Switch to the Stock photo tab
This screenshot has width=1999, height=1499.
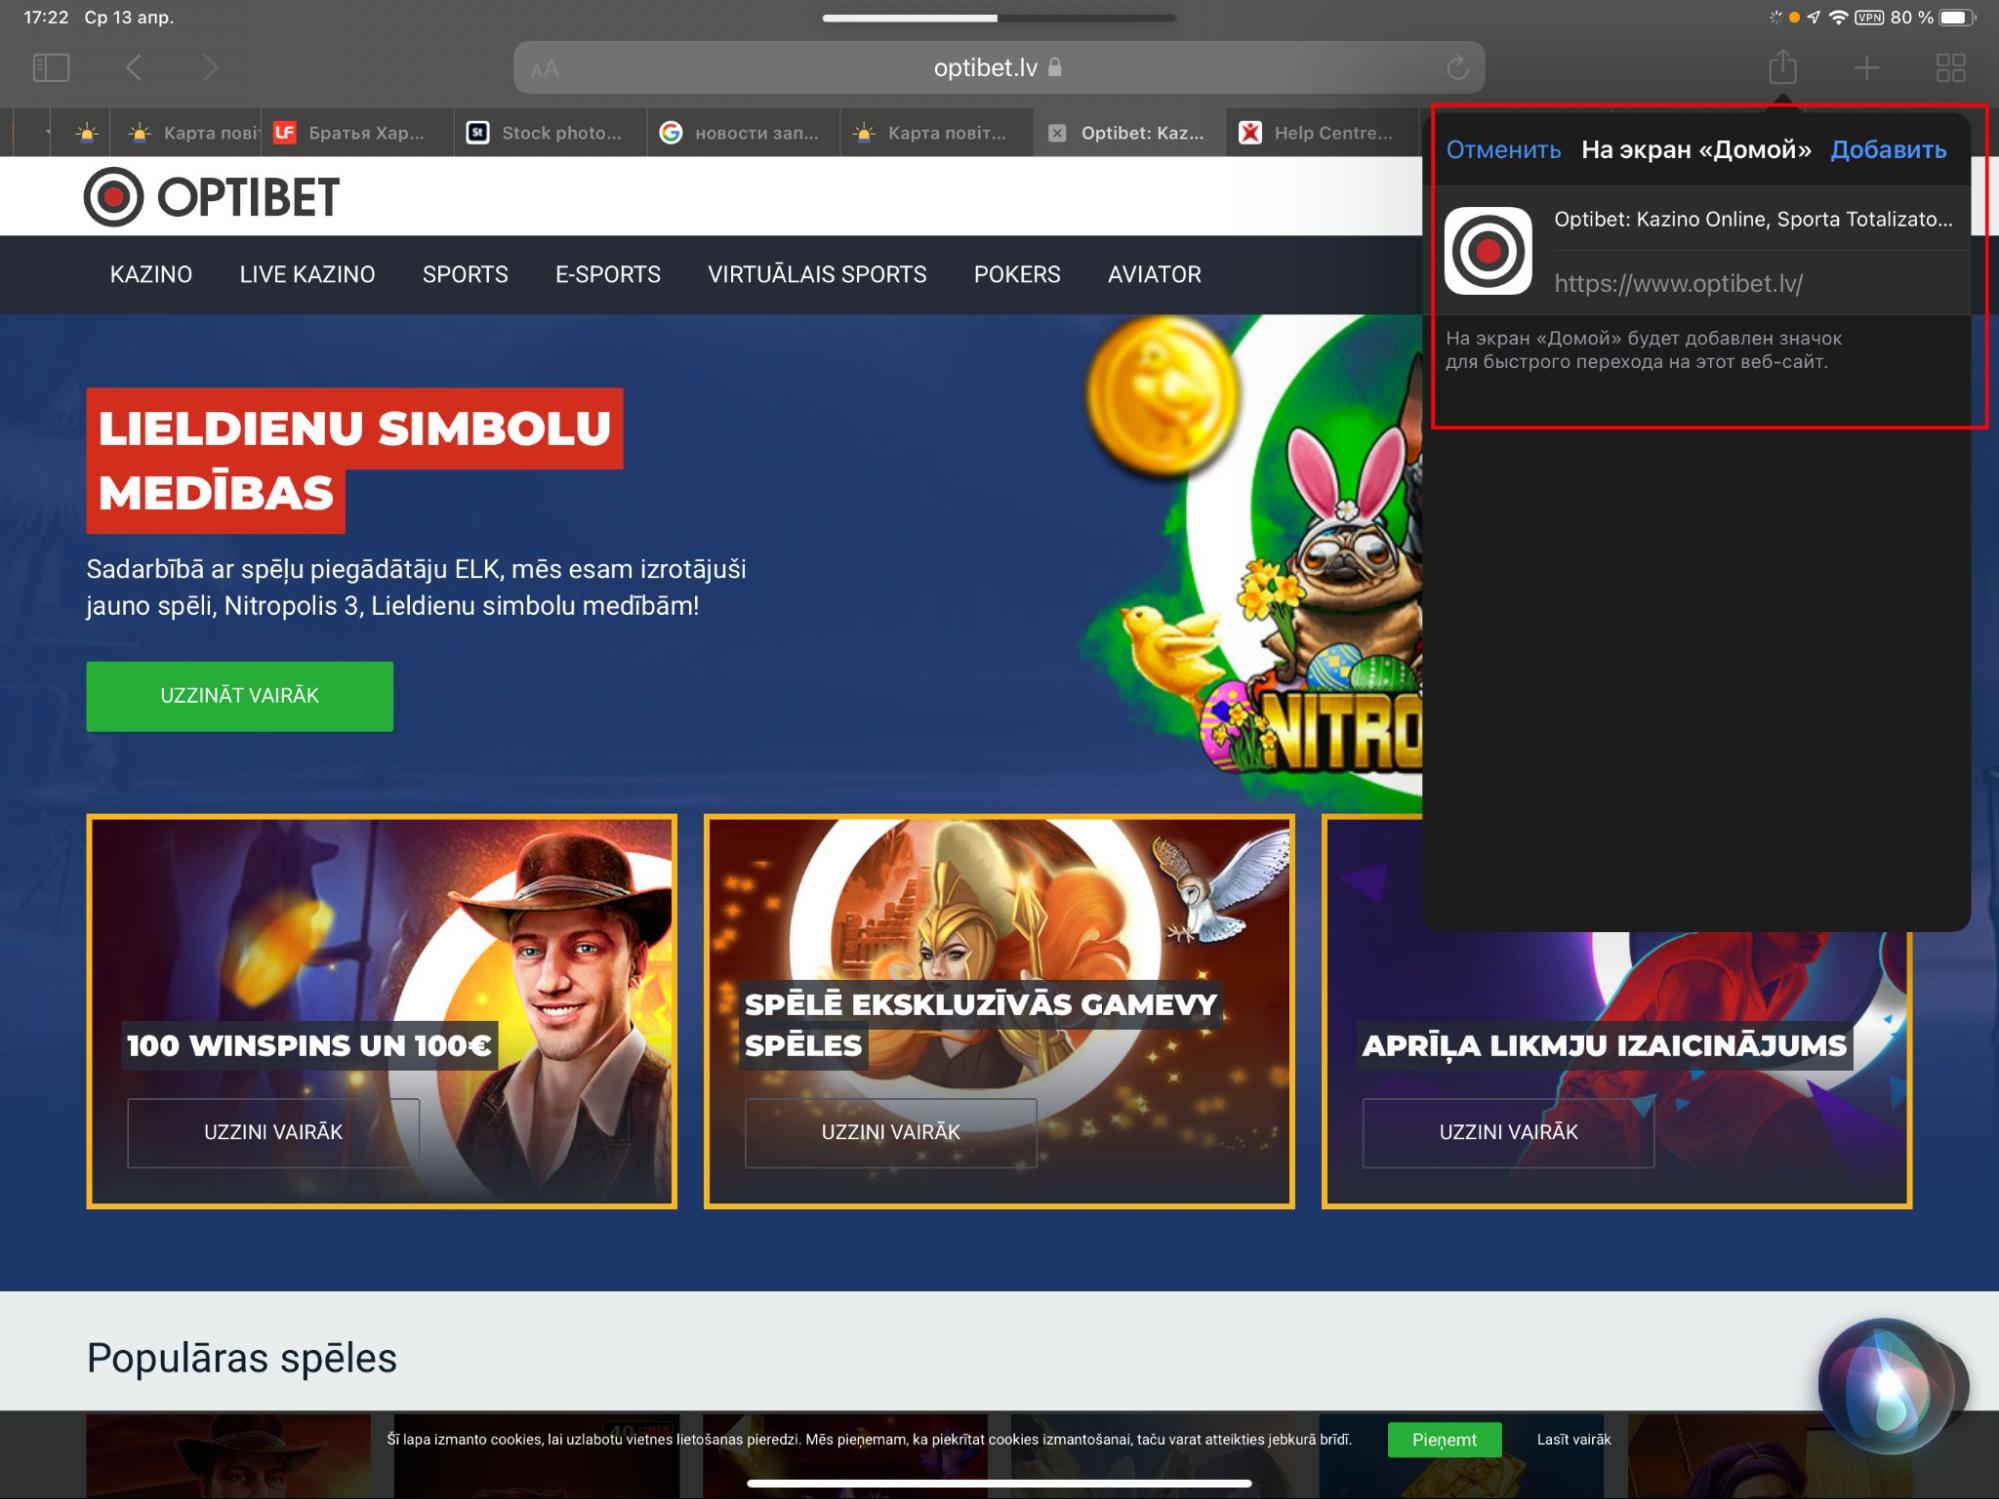[x=550, y=133]
